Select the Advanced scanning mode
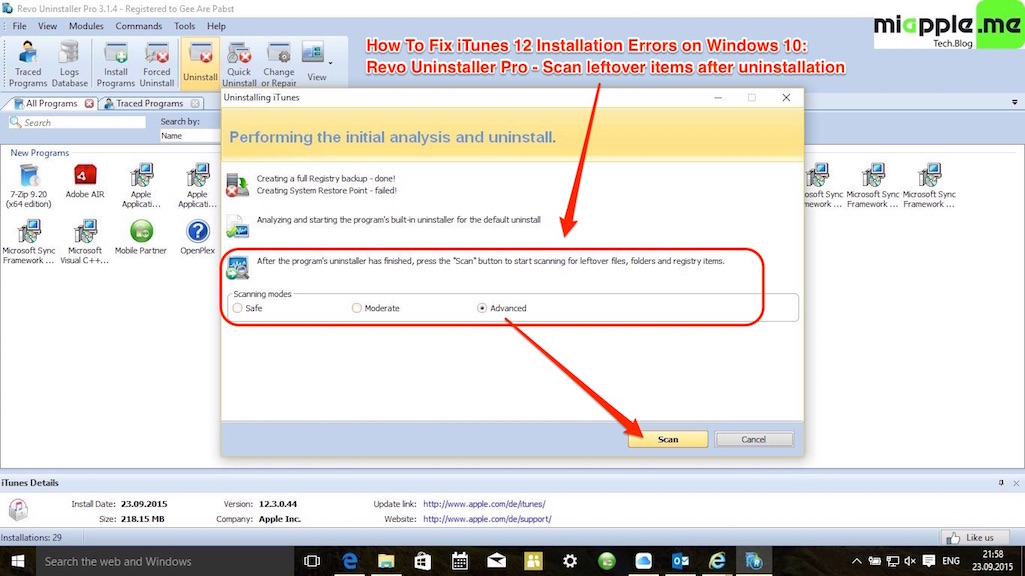The width and height of the screenshot is (1025, 576). (x=482, y=308)
